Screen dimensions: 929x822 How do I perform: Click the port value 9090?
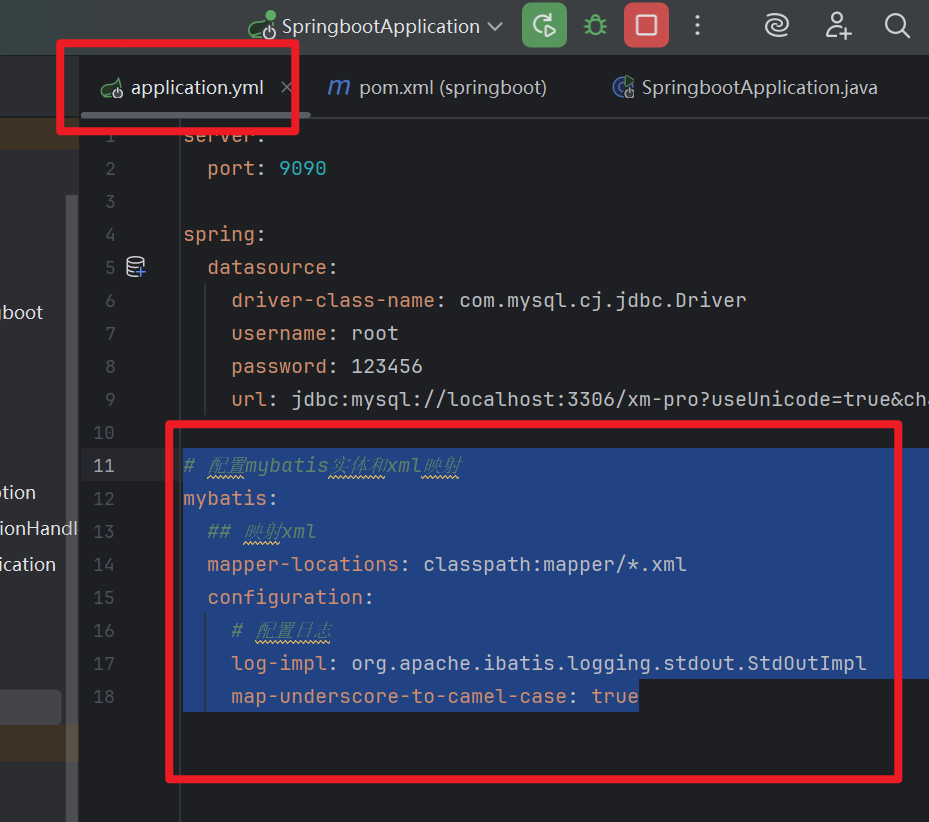point(302,169)
